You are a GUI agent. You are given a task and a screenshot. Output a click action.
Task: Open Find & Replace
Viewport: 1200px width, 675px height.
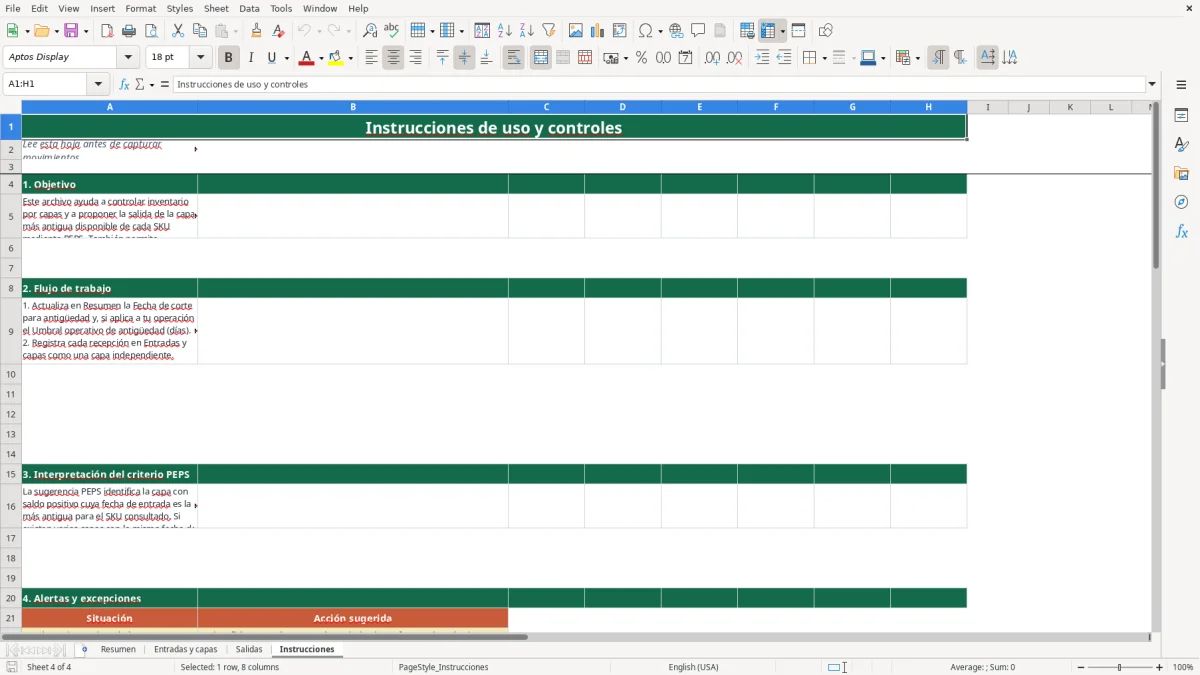point(370,31)
